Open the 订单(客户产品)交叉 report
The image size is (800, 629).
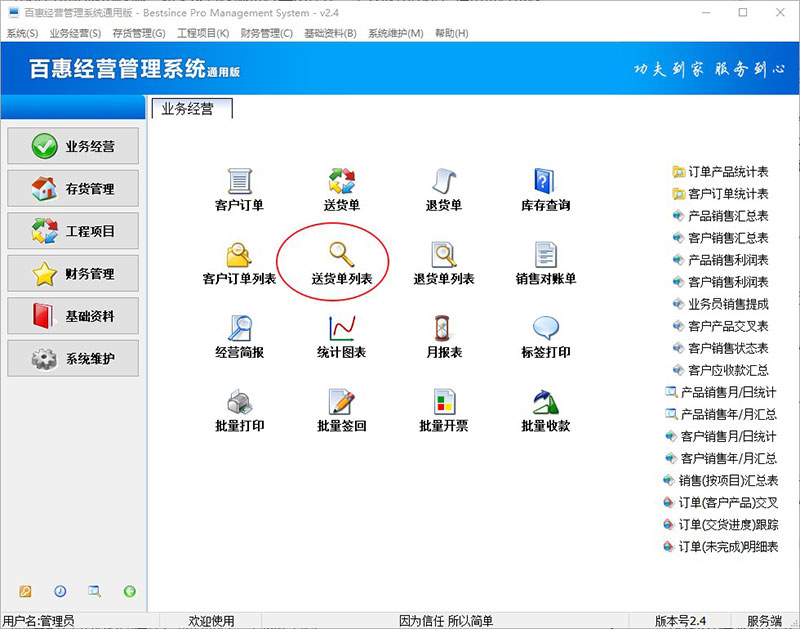(x=720, y=502)
